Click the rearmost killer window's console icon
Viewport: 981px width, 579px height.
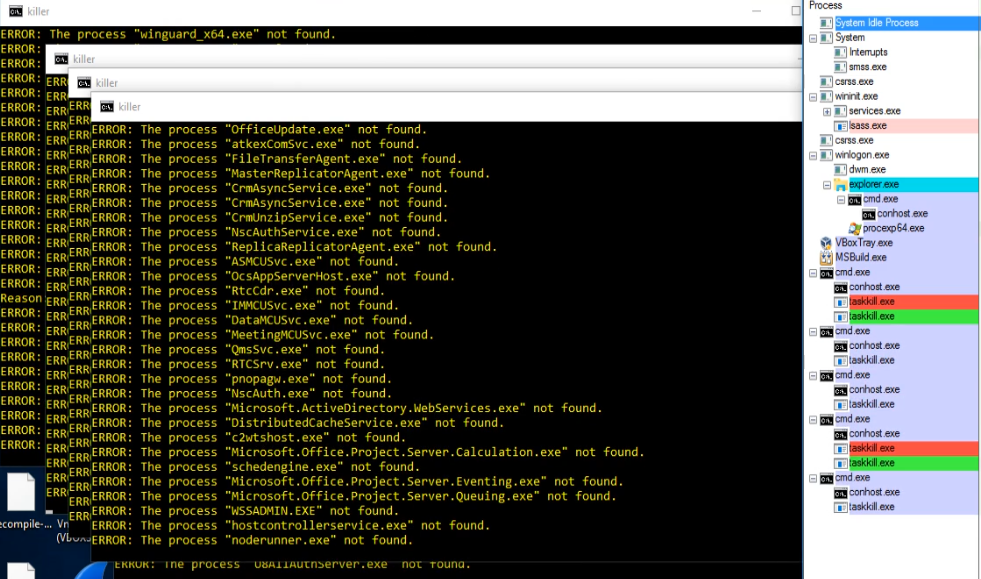[x=16, y=11]
